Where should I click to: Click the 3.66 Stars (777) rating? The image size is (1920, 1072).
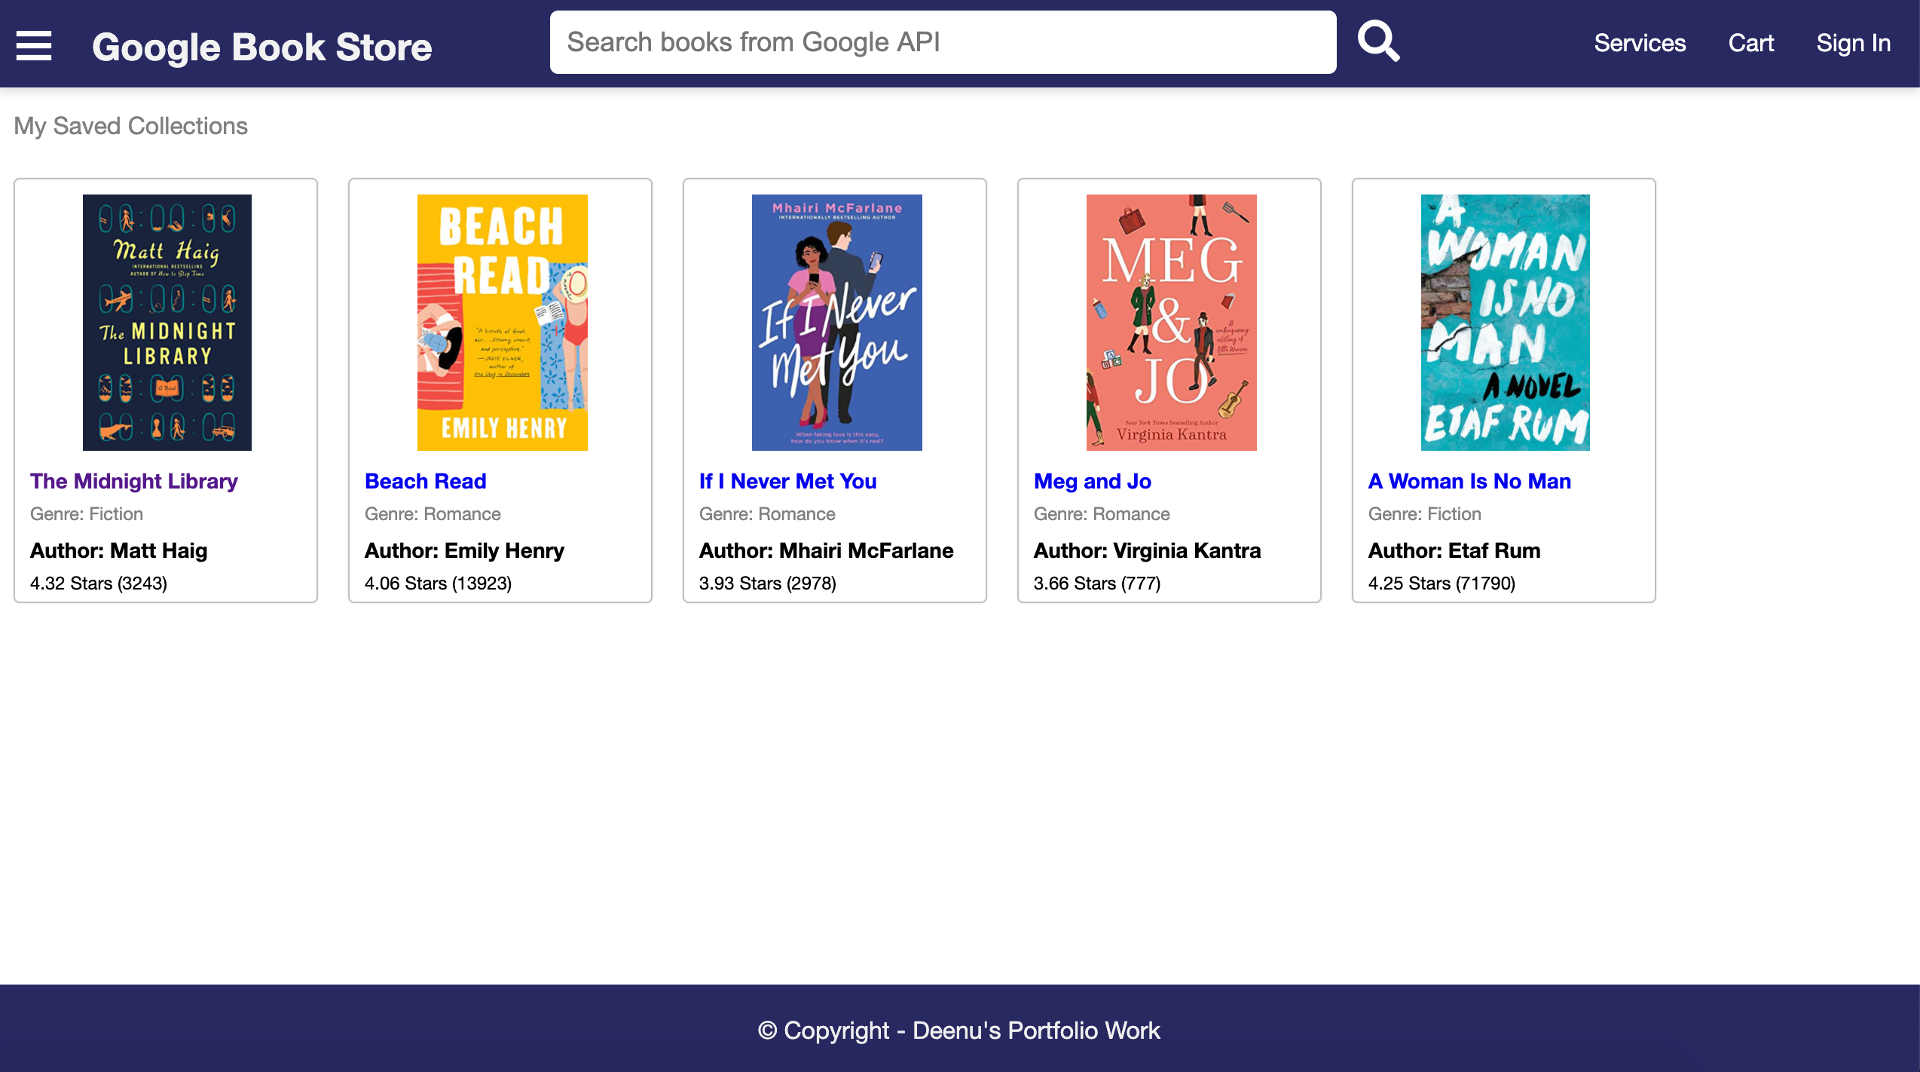1097,583
